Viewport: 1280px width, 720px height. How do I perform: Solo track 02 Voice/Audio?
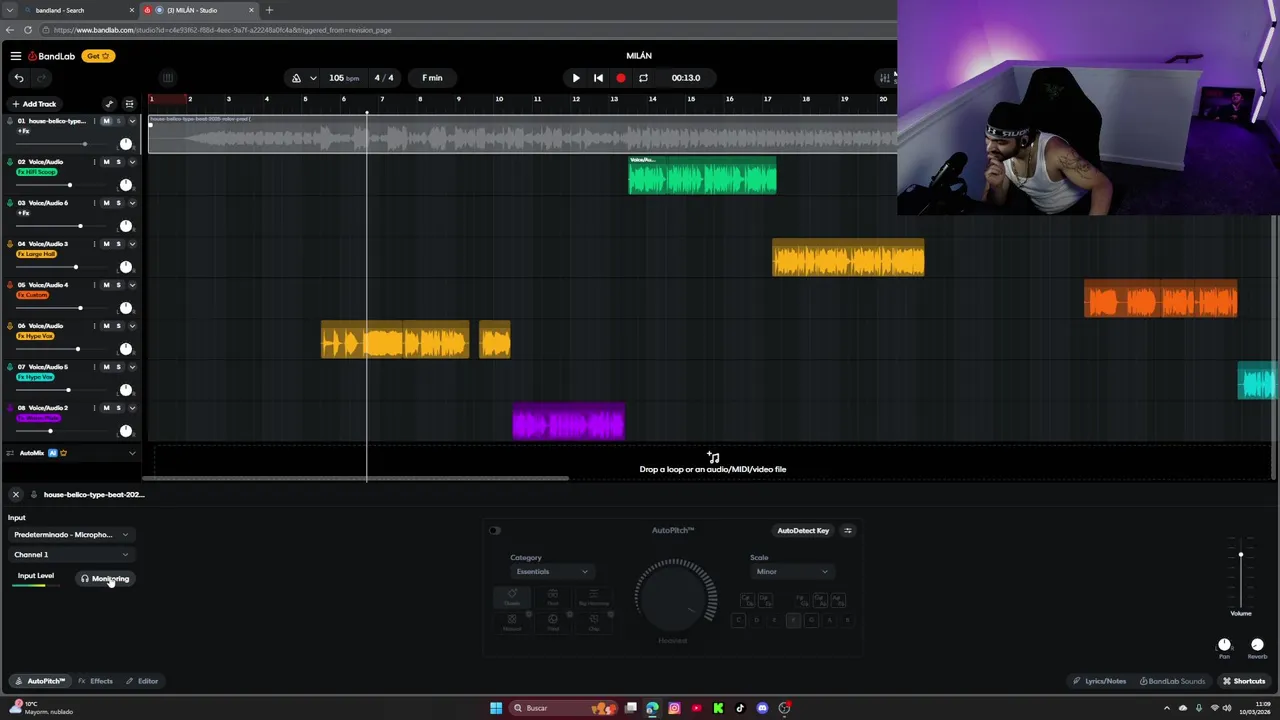118,162
